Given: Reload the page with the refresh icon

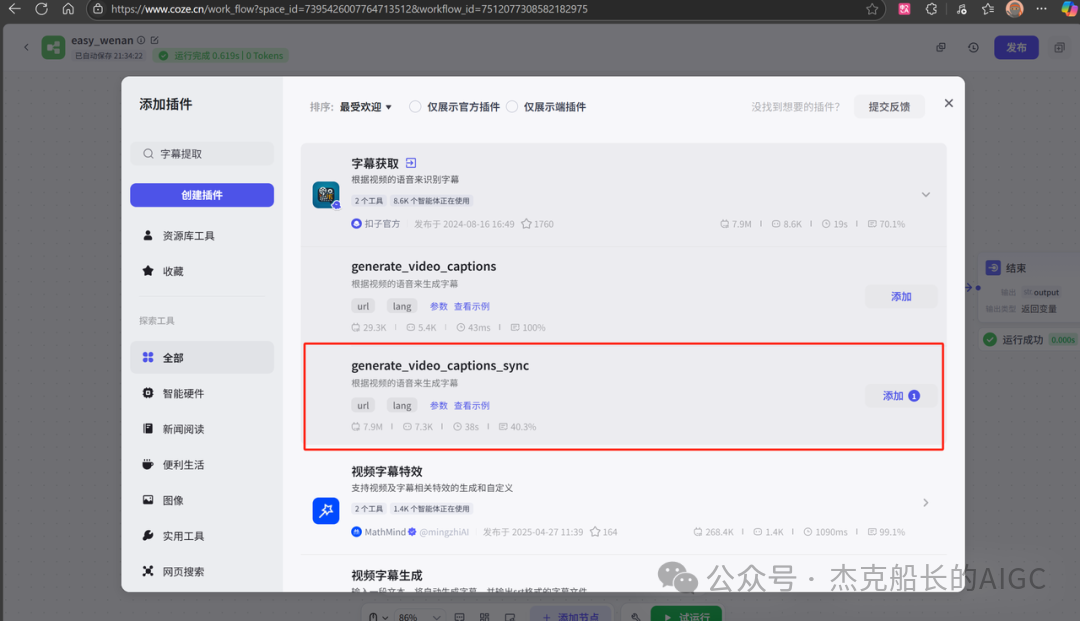Looking at the screenshot, I should 41,9.
